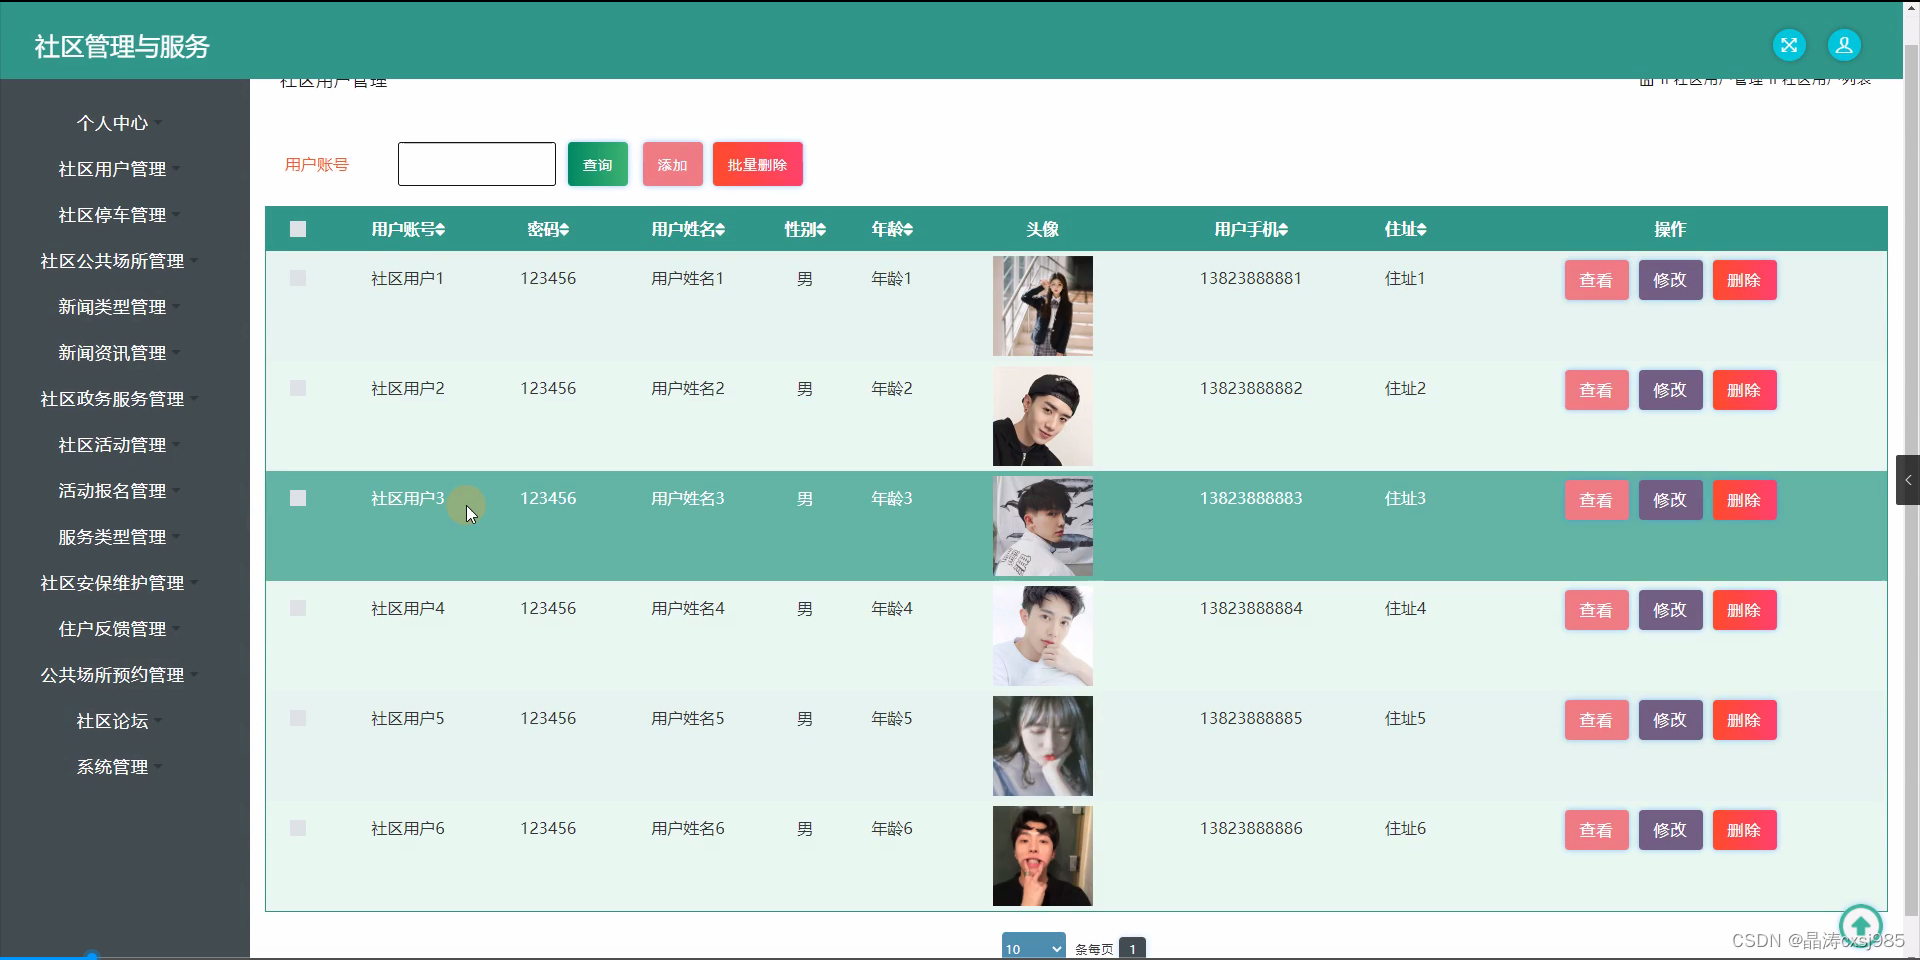Screen dimensions: 1920x960
Task: Delete the 社区用户3 record
Action: pos(1744,500)
